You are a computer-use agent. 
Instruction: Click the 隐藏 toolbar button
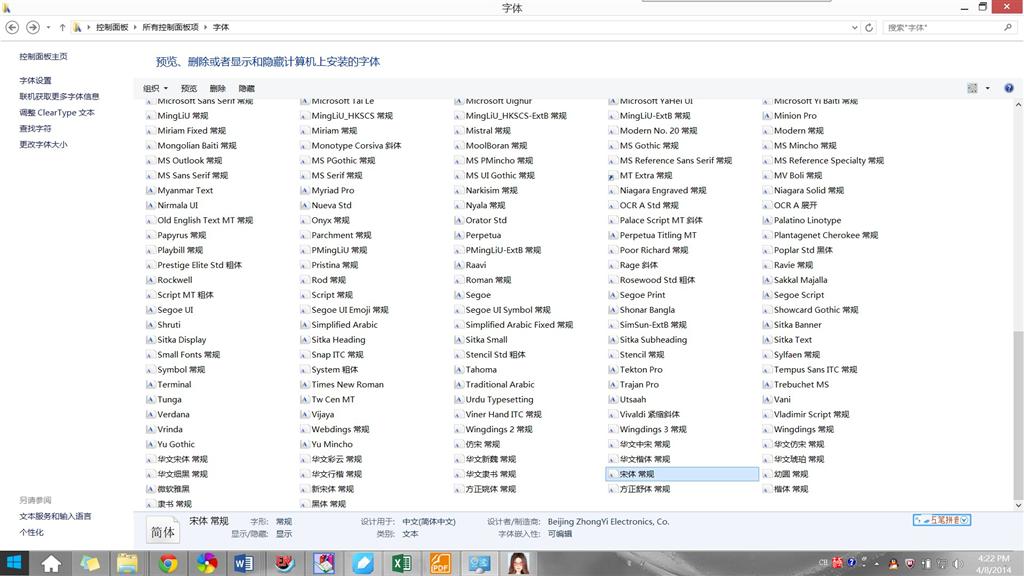click(246, 88)
